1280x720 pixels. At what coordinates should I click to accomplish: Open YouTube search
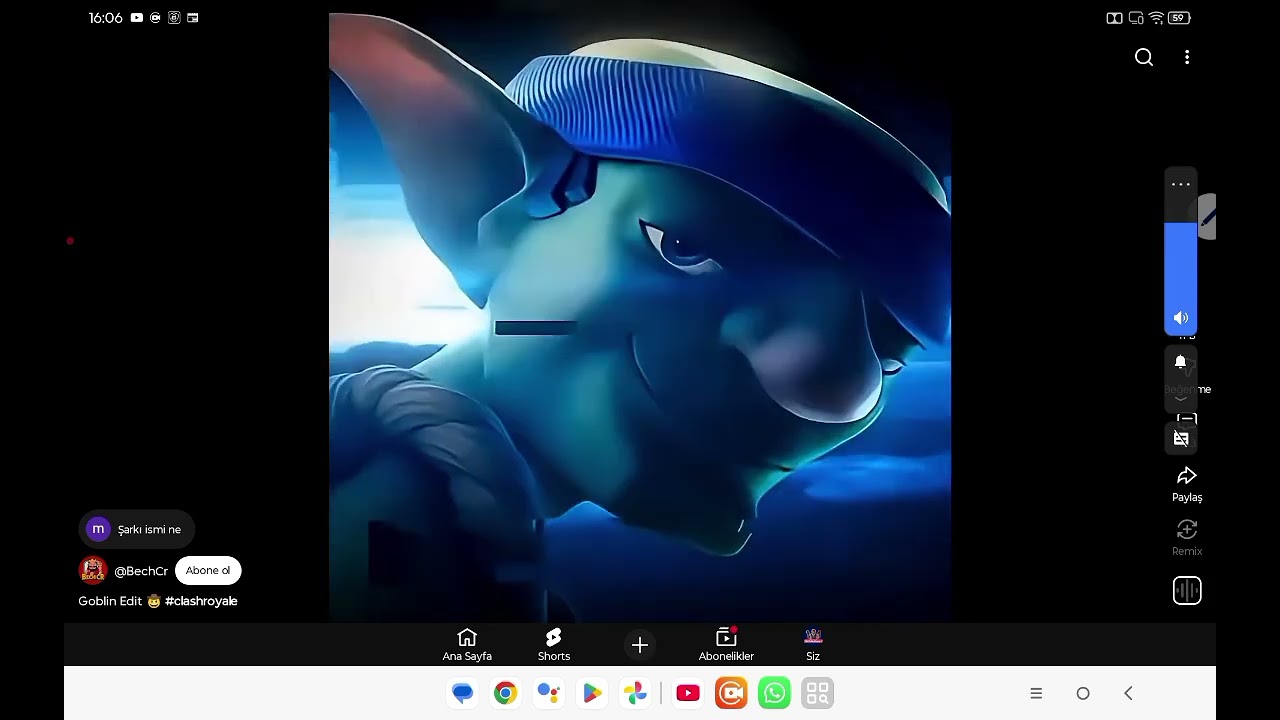click(1144, 57)
